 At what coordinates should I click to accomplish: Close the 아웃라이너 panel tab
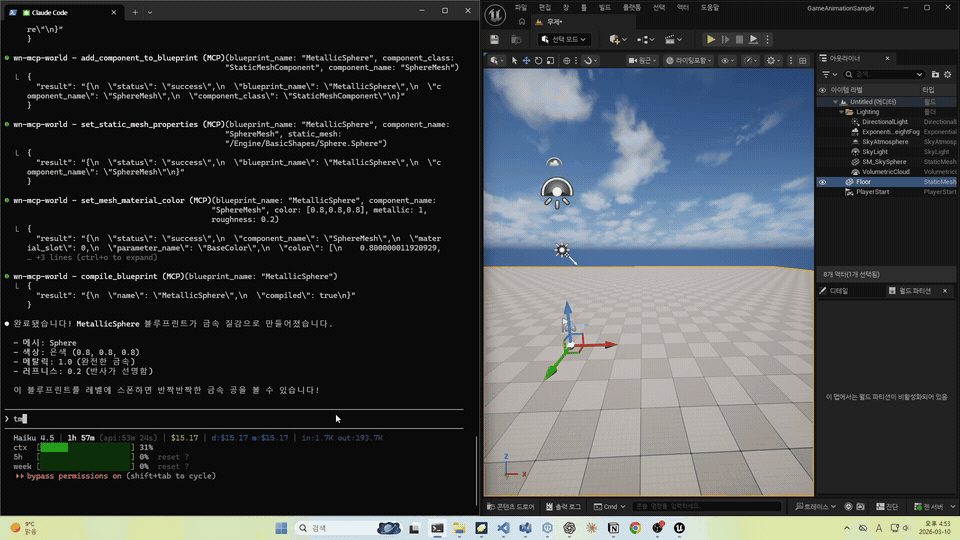pos(887,58)
